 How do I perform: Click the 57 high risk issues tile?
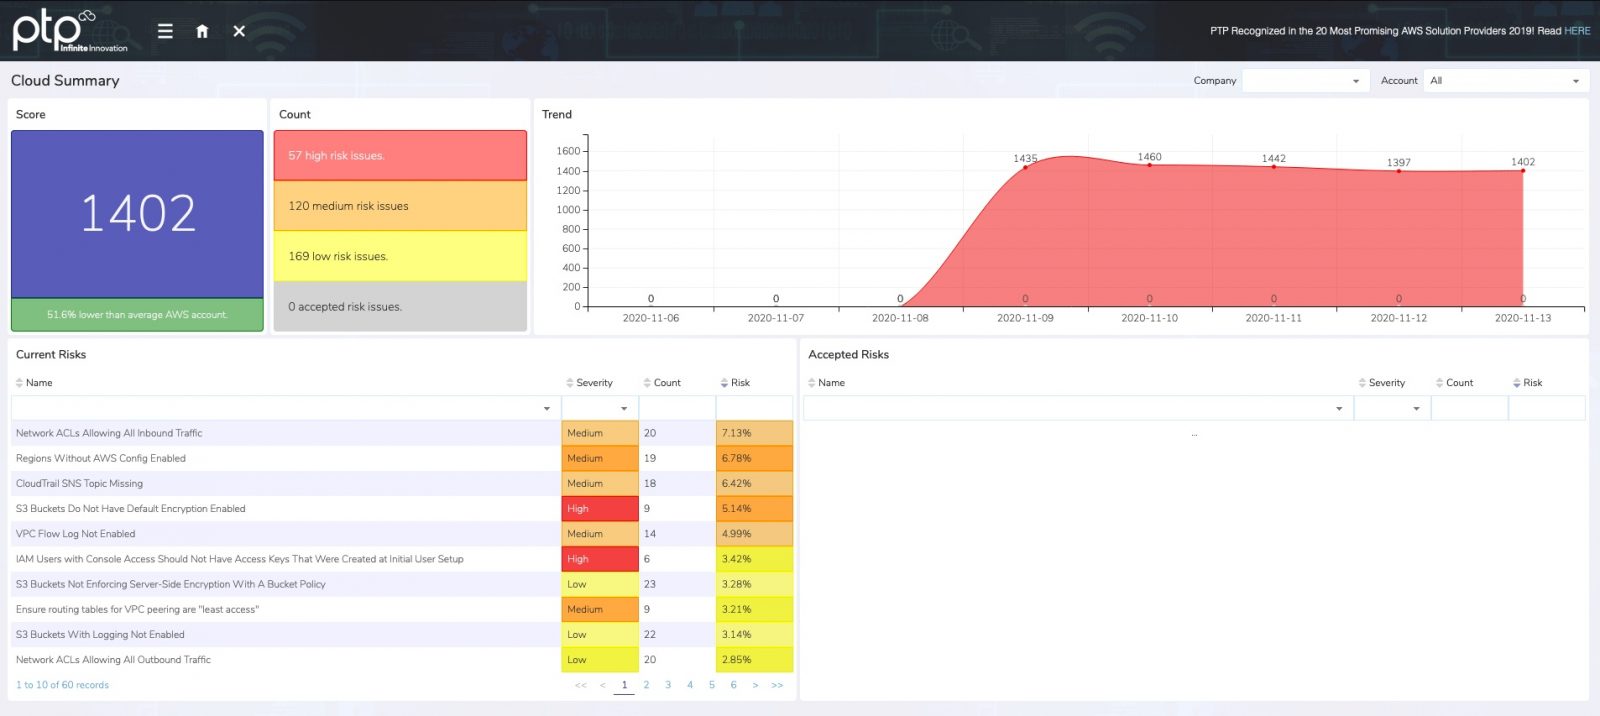[x=400, y=156]
